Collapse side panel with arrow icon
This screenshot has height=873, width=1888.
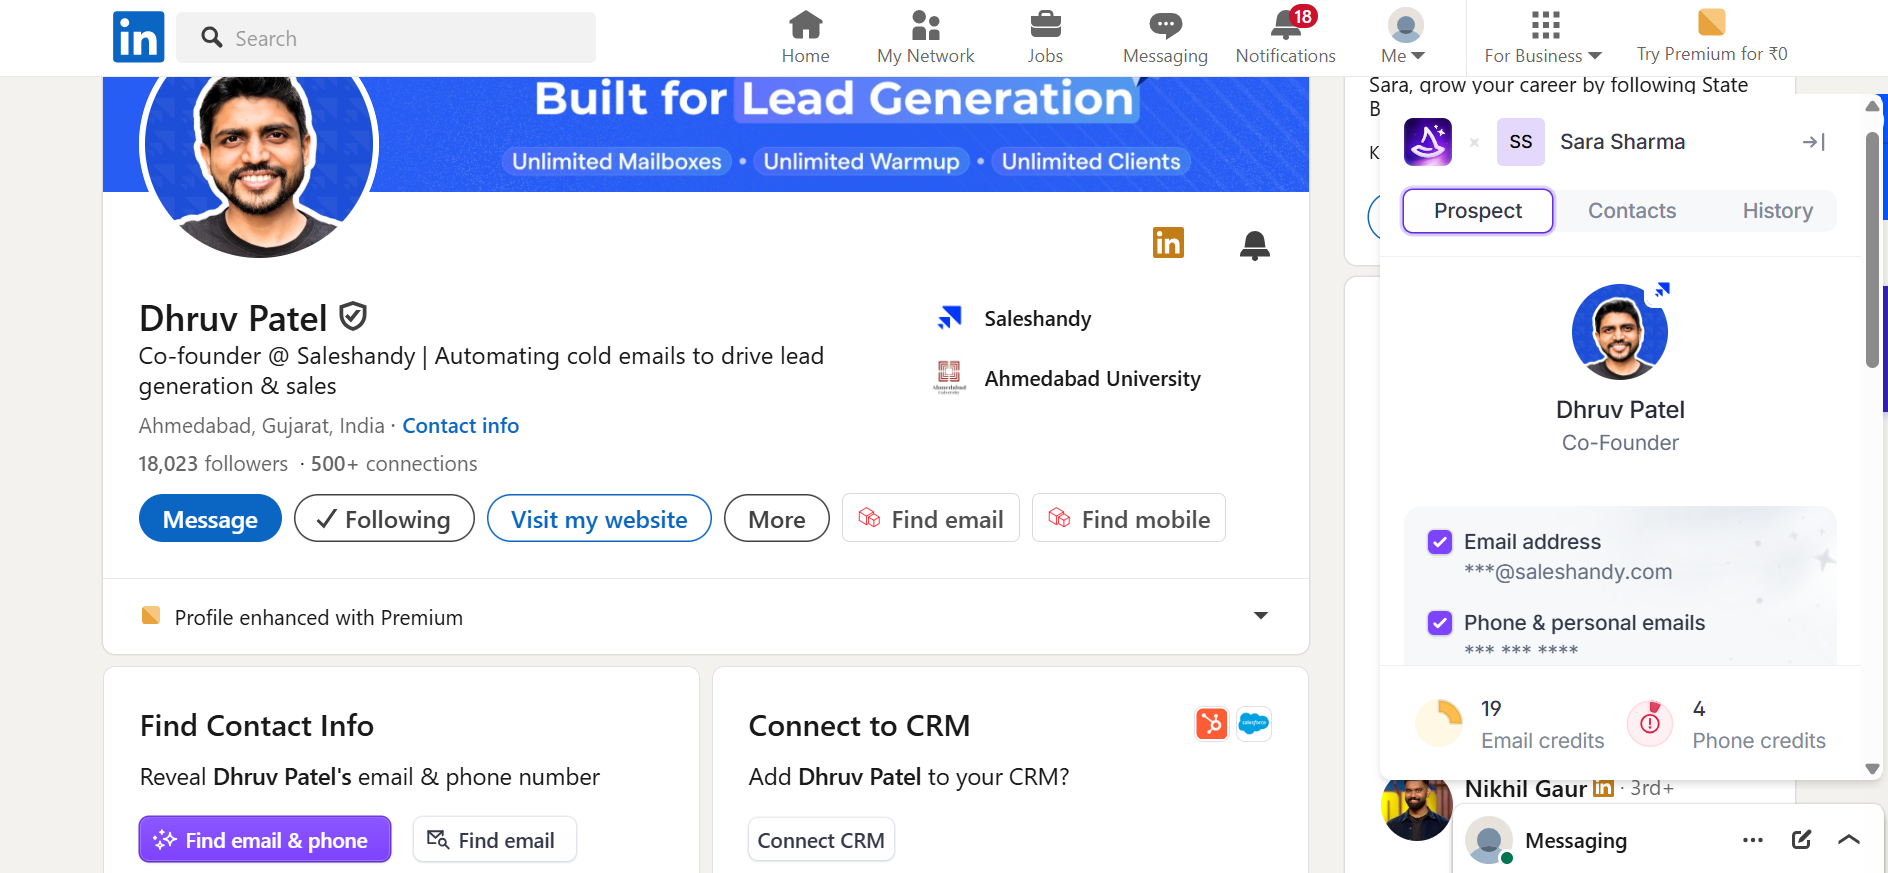click(x=1813, y=142)
